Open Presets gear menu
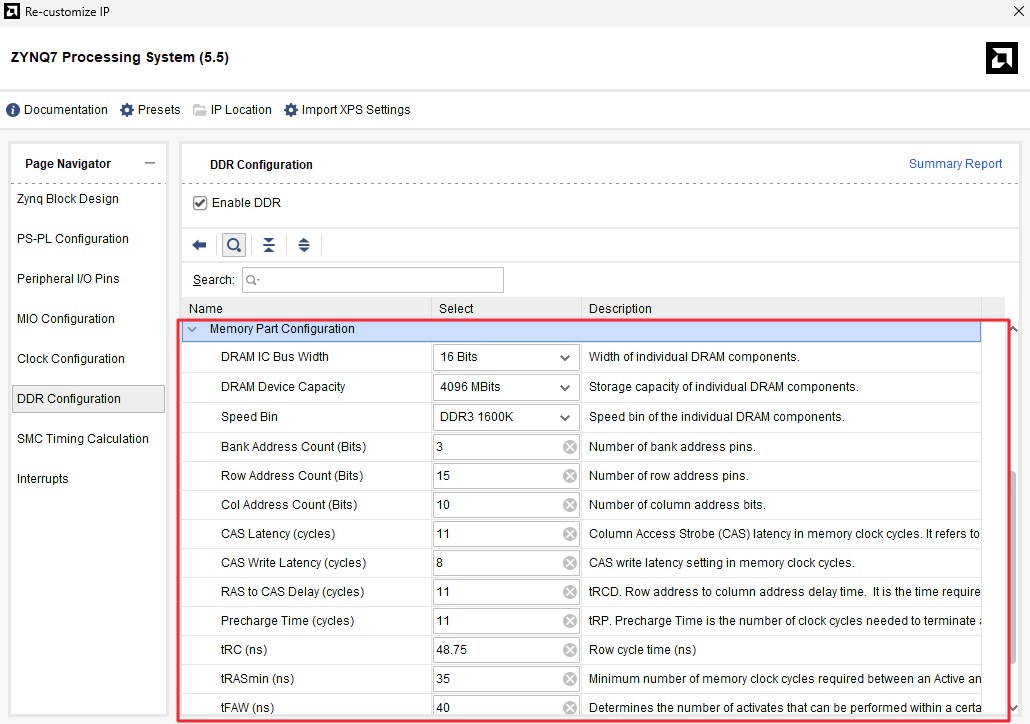This screenshot has width=1030, height=724. (x=127, y=110)
